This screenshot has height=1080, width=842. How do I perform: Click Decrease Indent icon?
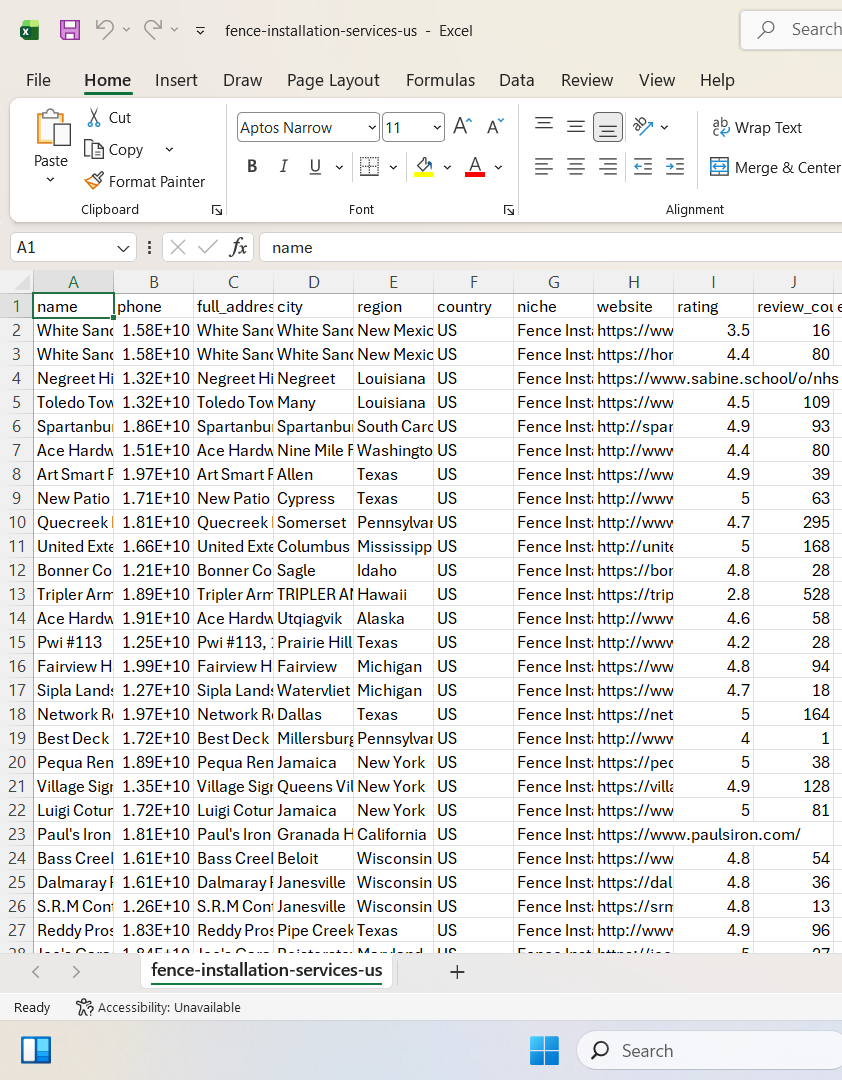click(x=643, y=167)
